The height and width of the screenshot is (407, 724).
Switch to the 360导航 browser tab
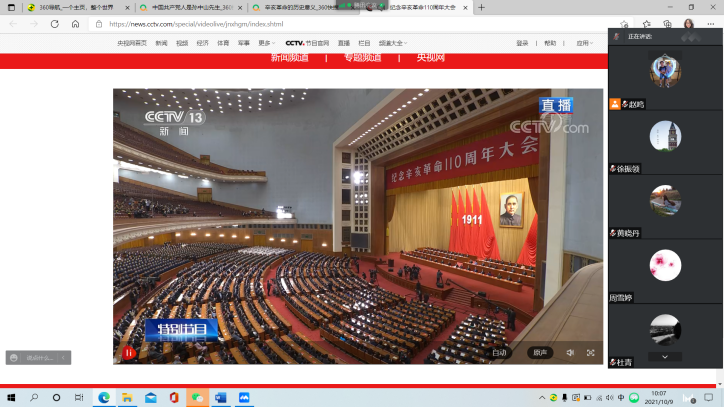pyautogui.click(x=70, y=7)
